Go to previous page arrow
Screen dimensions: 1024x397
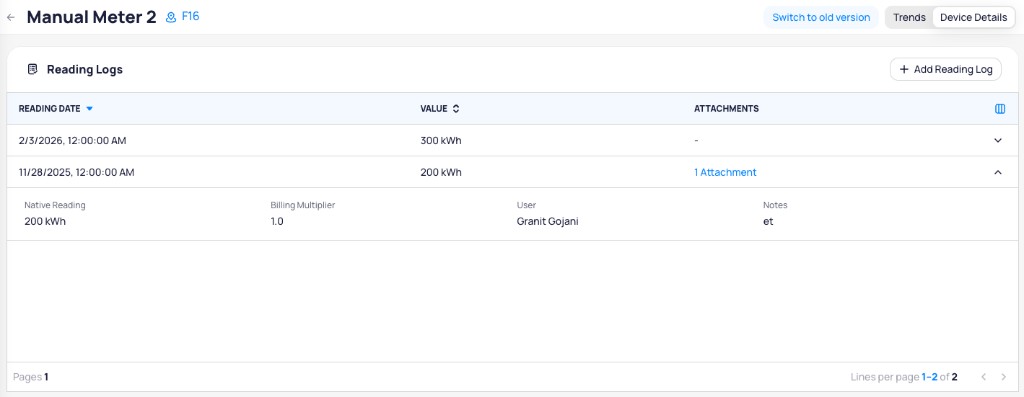tap(984, 377)
